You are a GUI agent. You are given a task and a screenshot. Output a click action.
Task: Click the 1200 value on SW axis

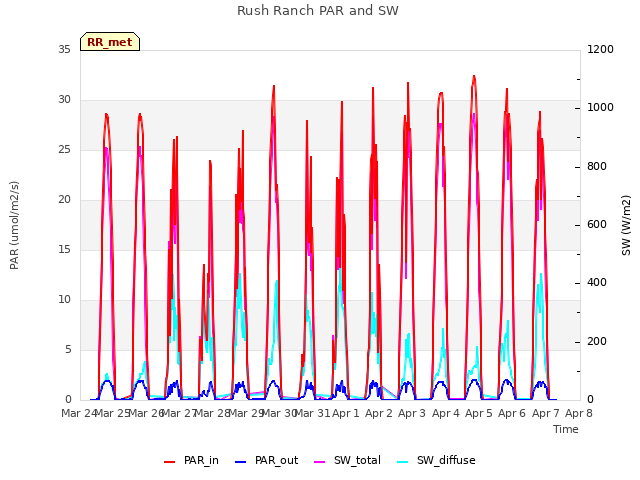600,50
